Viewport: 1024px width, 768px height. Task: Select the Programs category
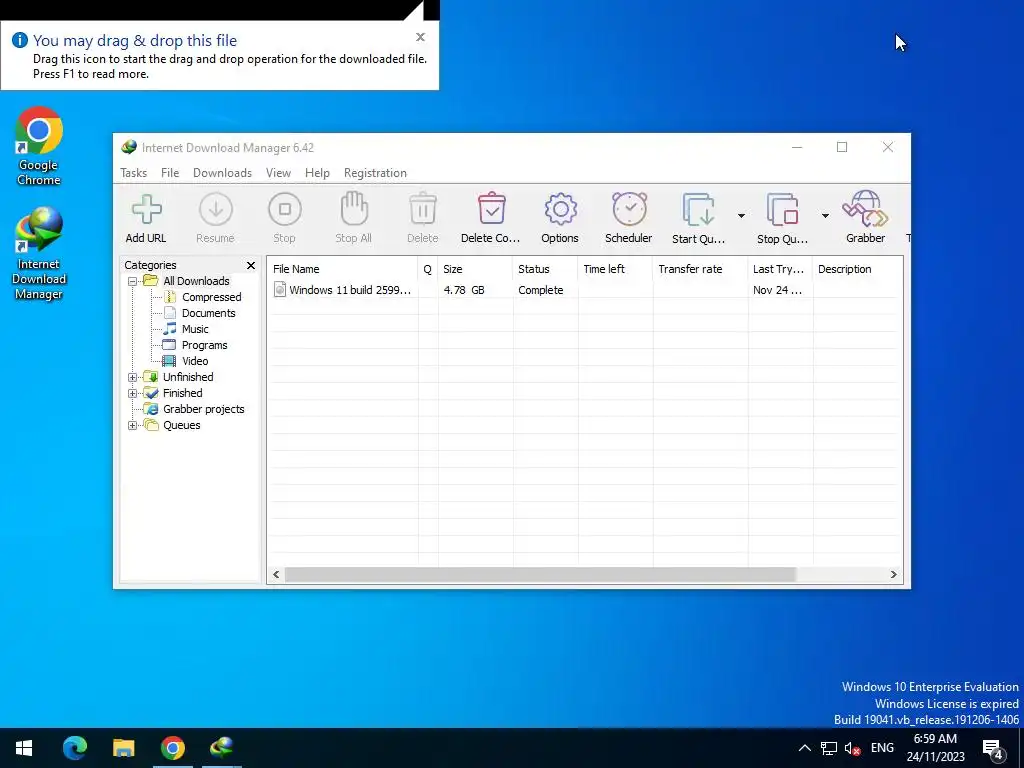point(204,345)
